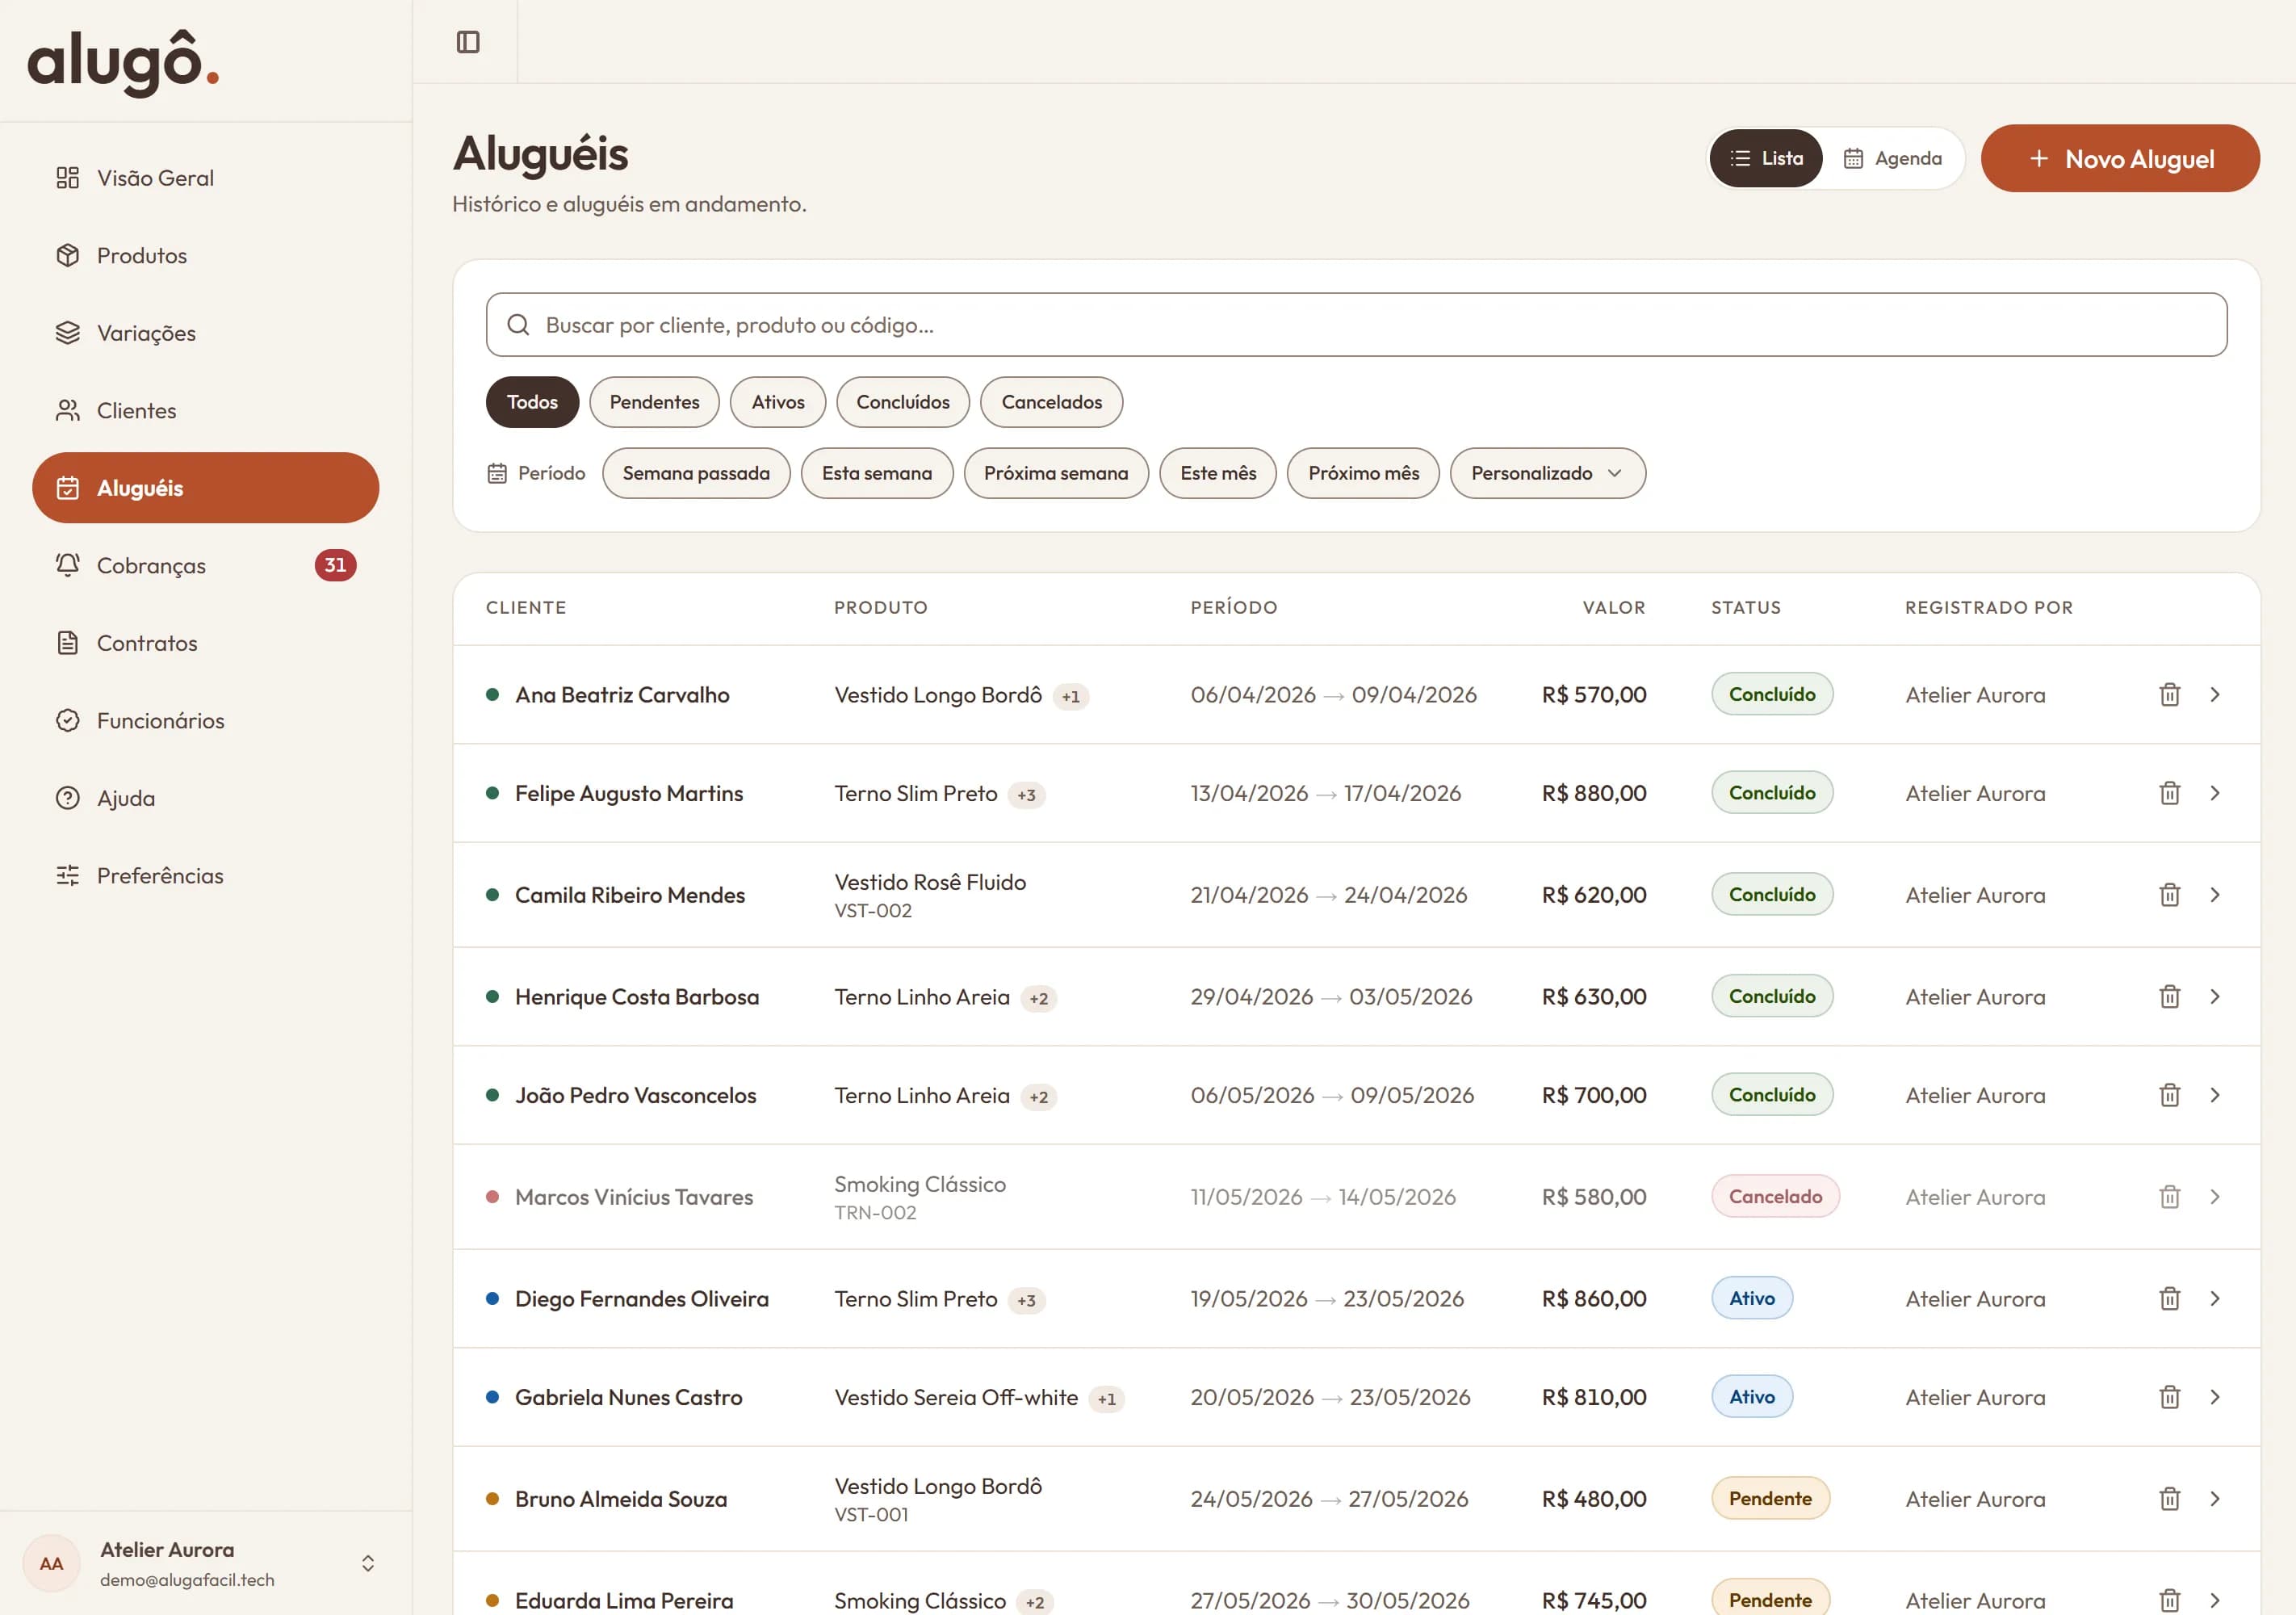Open the Personalizado period dropdown

point(1547,473)
